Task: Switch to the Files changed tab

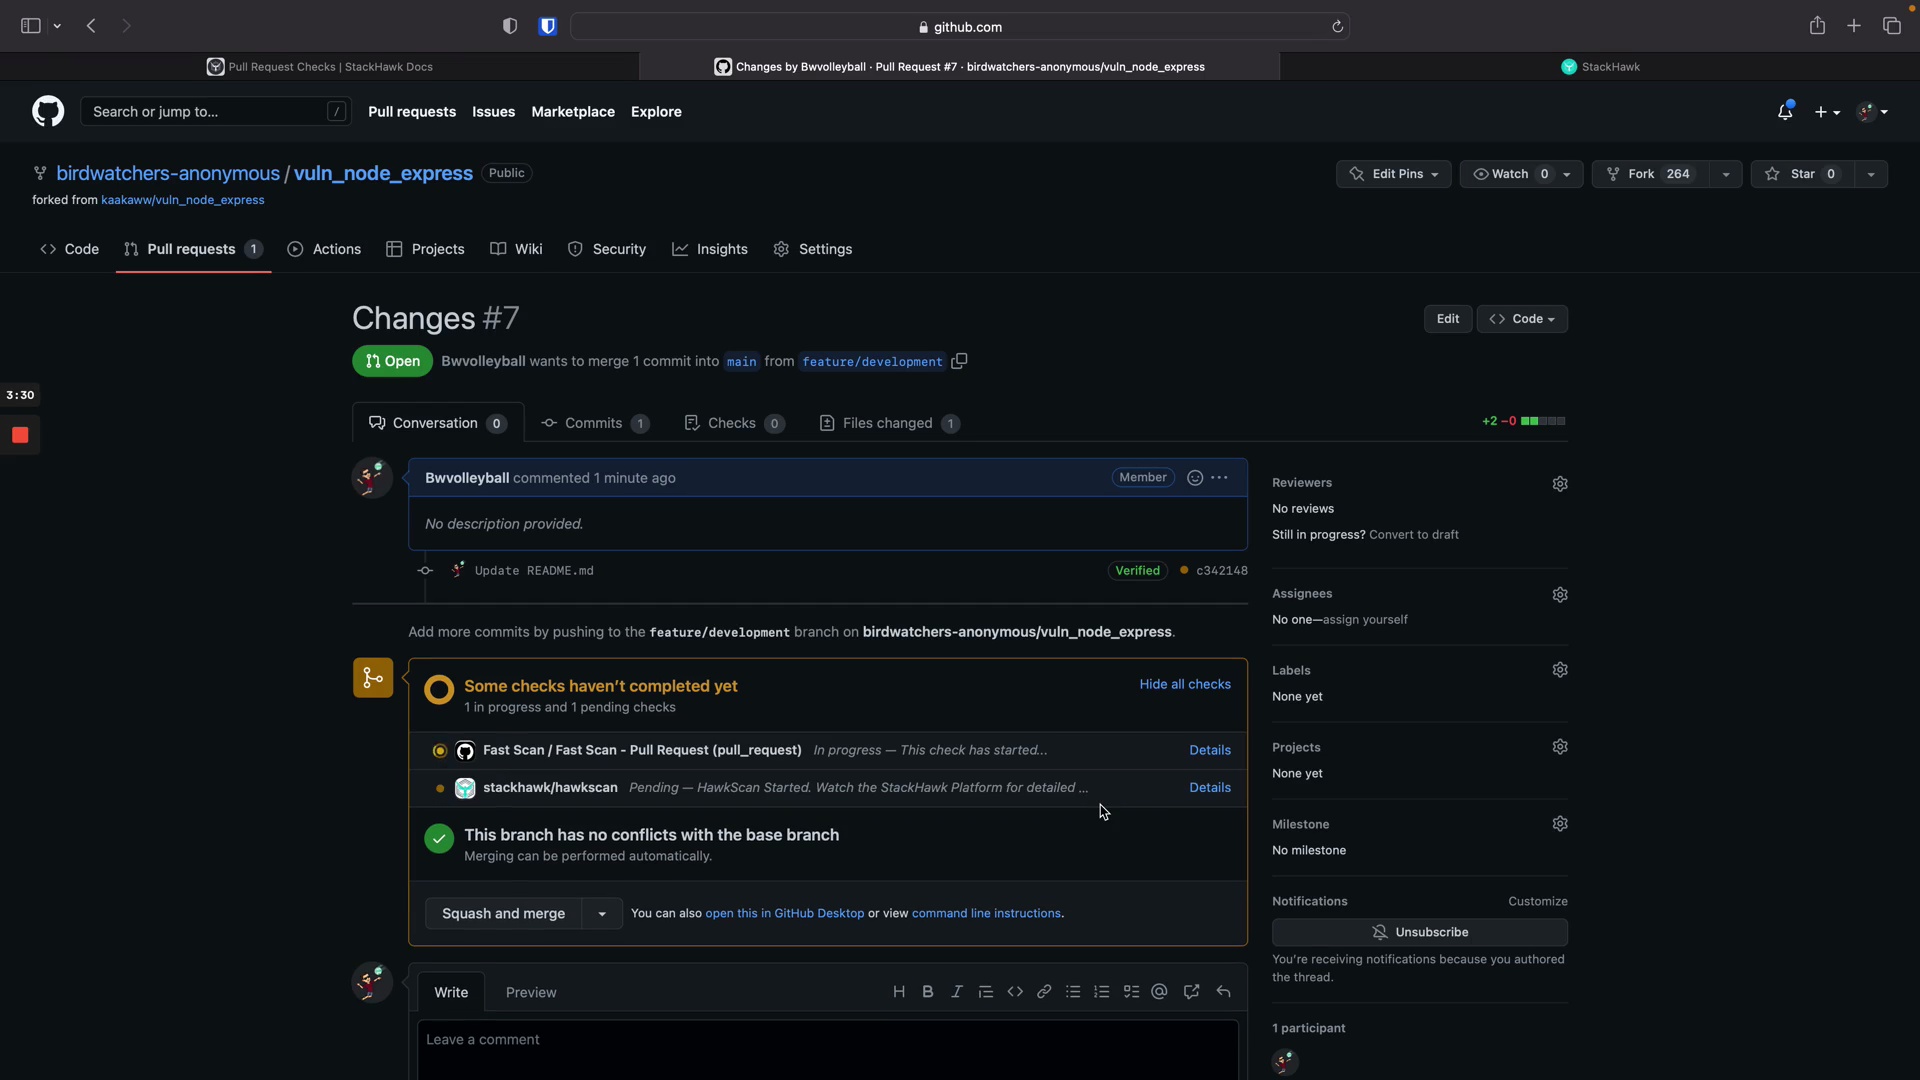Action: [889, 423]
